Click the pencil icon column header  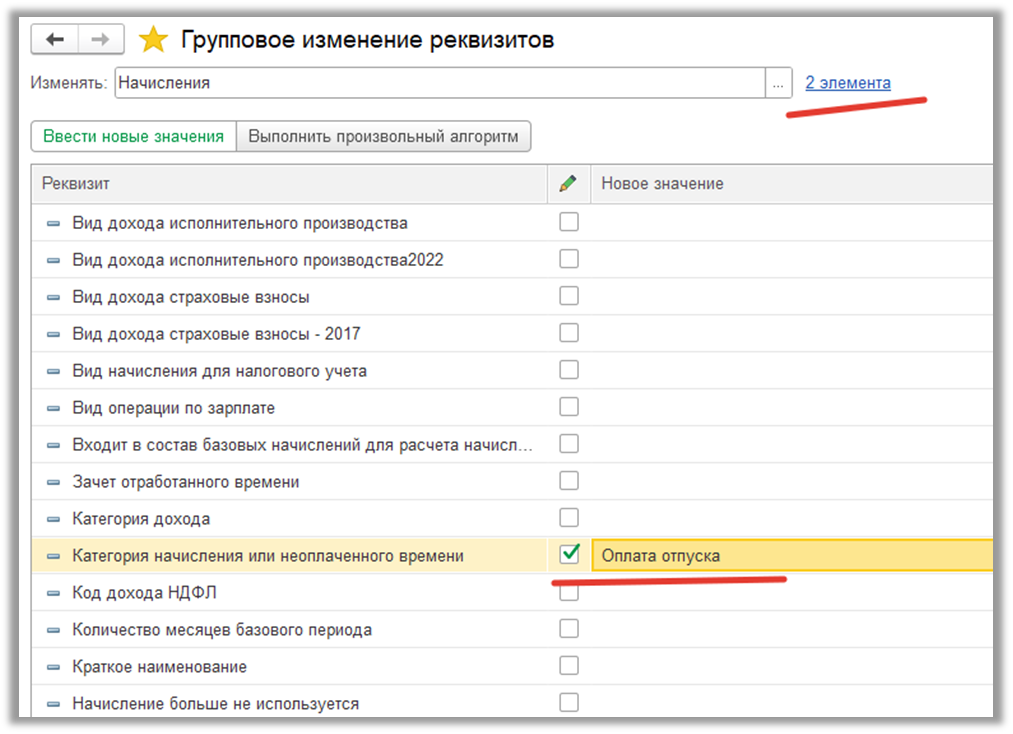[x=568, y=184]
